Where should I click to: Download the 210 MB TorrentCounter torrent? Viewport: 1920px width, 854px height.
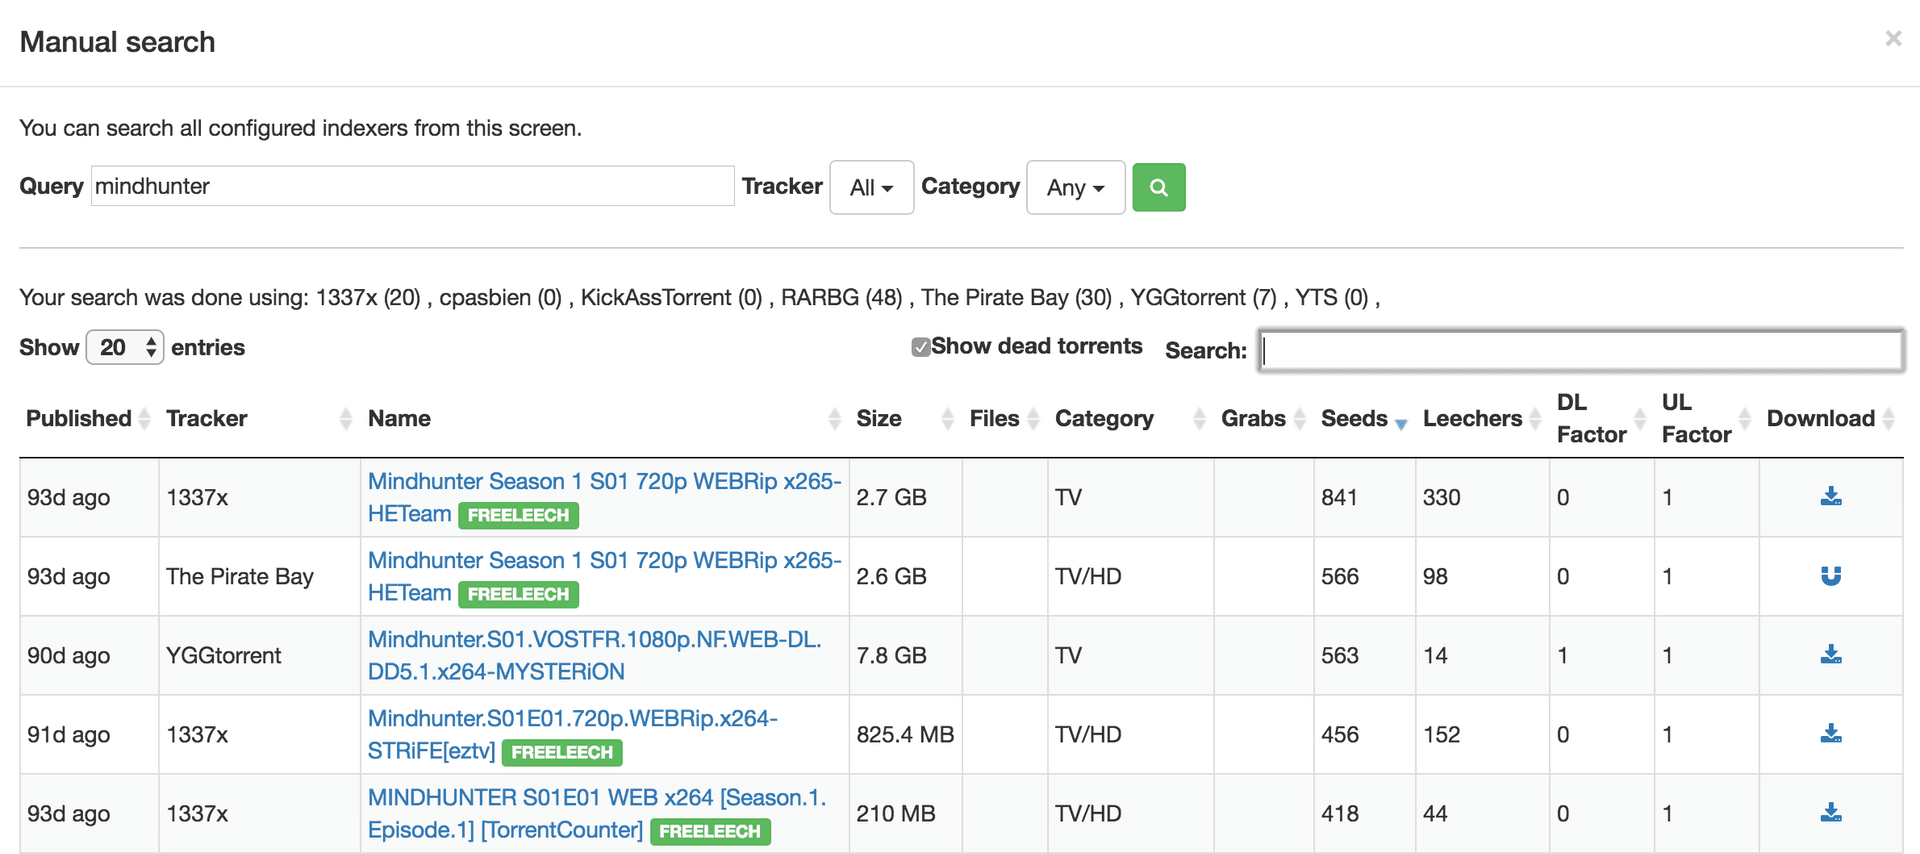click(x=1830, y=813)
